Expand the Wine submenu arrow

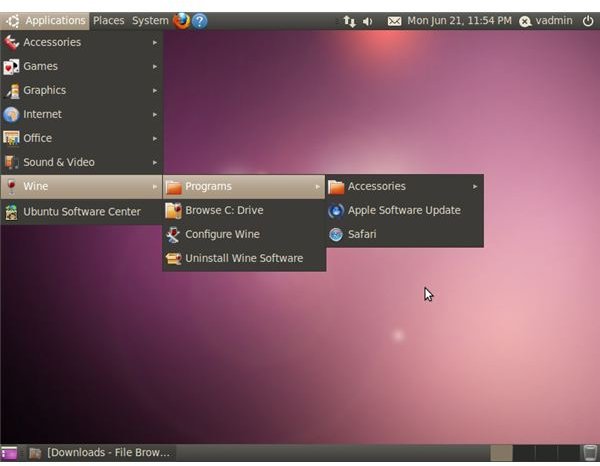(155, 187)
